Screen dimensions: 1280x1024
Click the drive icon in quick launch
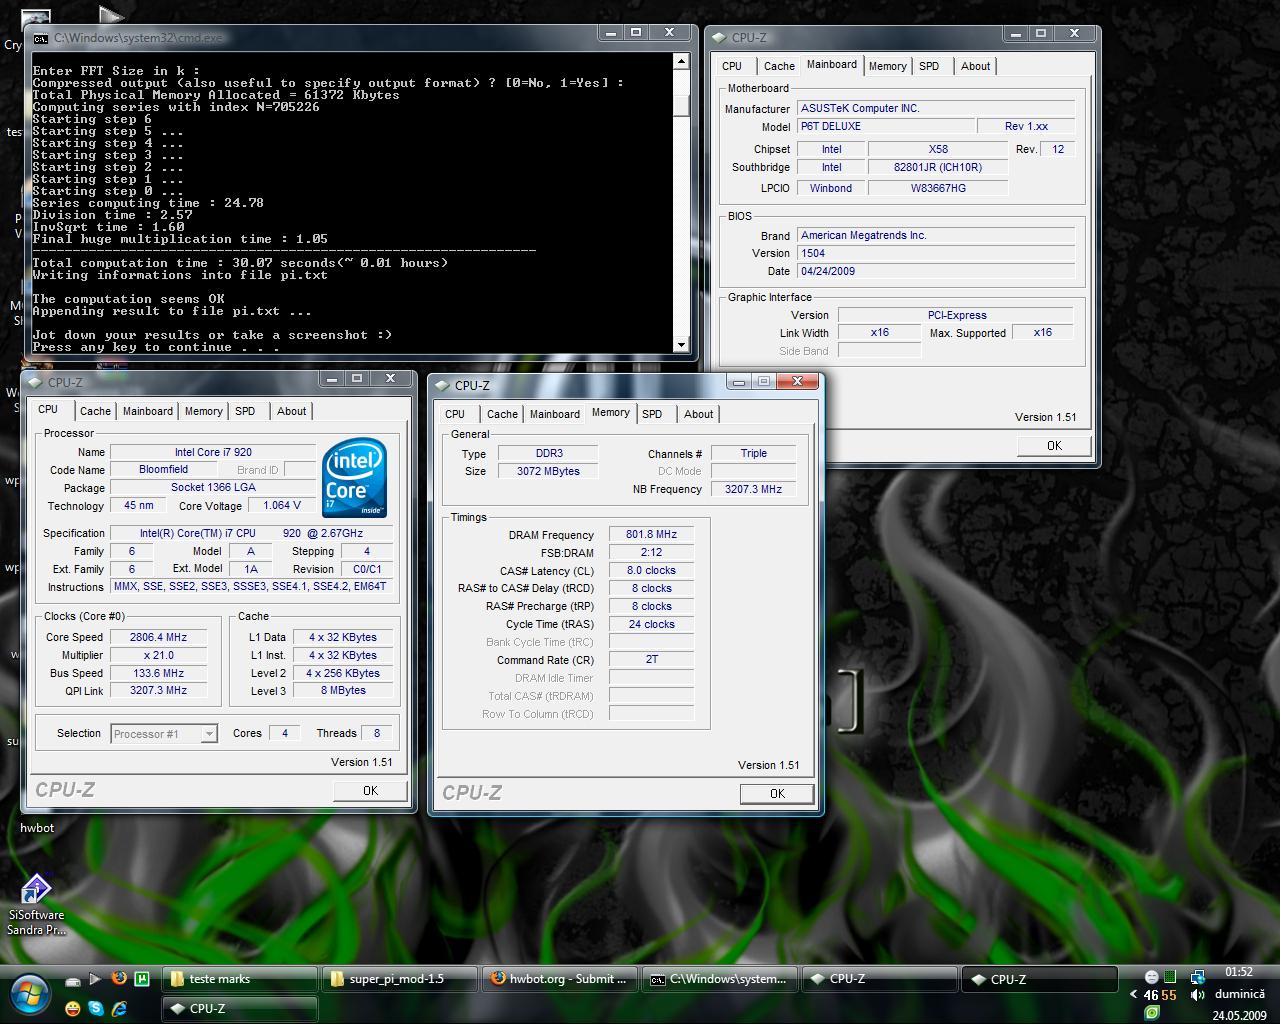[71, 979]
